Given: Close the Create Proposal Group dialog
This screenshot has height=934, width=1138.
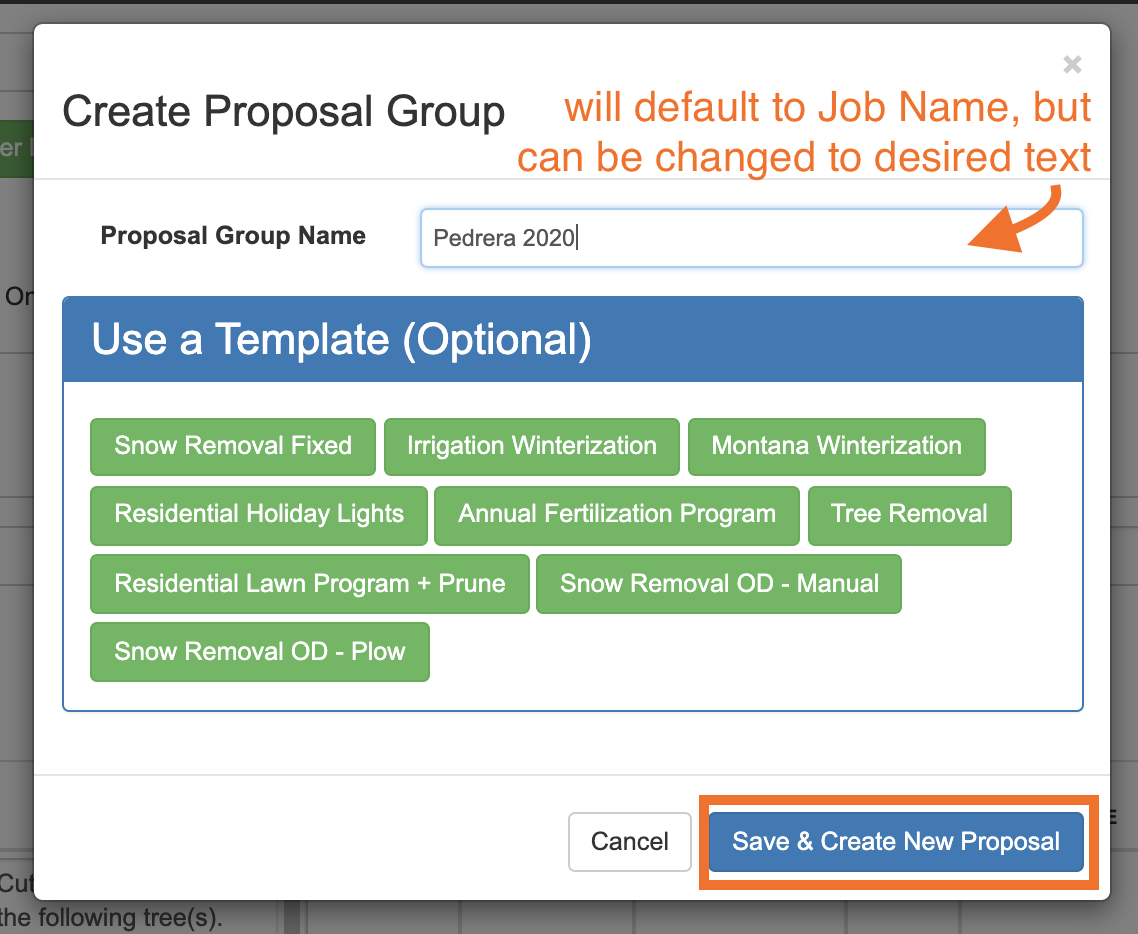Looking at the screenshot, I should [x=1072, y=65].
